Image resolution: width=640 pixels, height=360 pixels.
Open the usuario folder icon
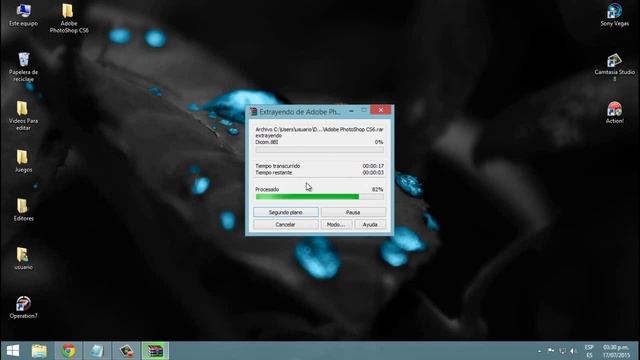pyautogui.click(x=23, y=259)
